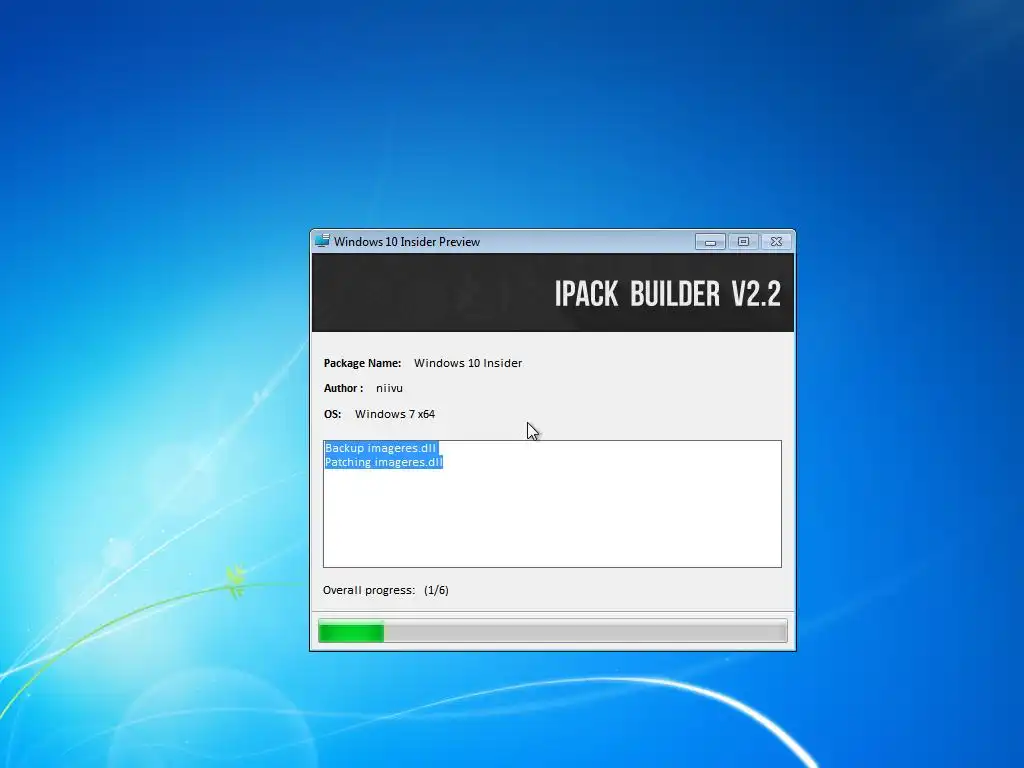Minimize the Windows 10 Insider Preview window

[710, 242]
